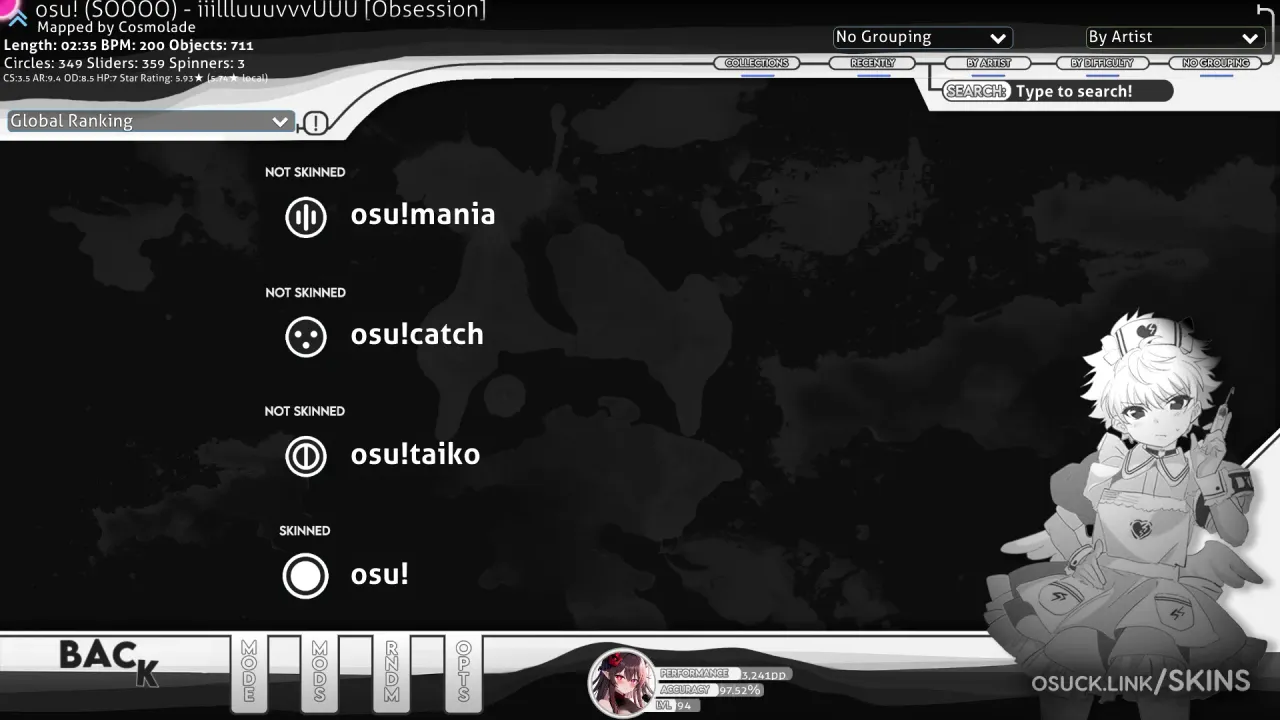Click the Type to search field

point(1058,91)
